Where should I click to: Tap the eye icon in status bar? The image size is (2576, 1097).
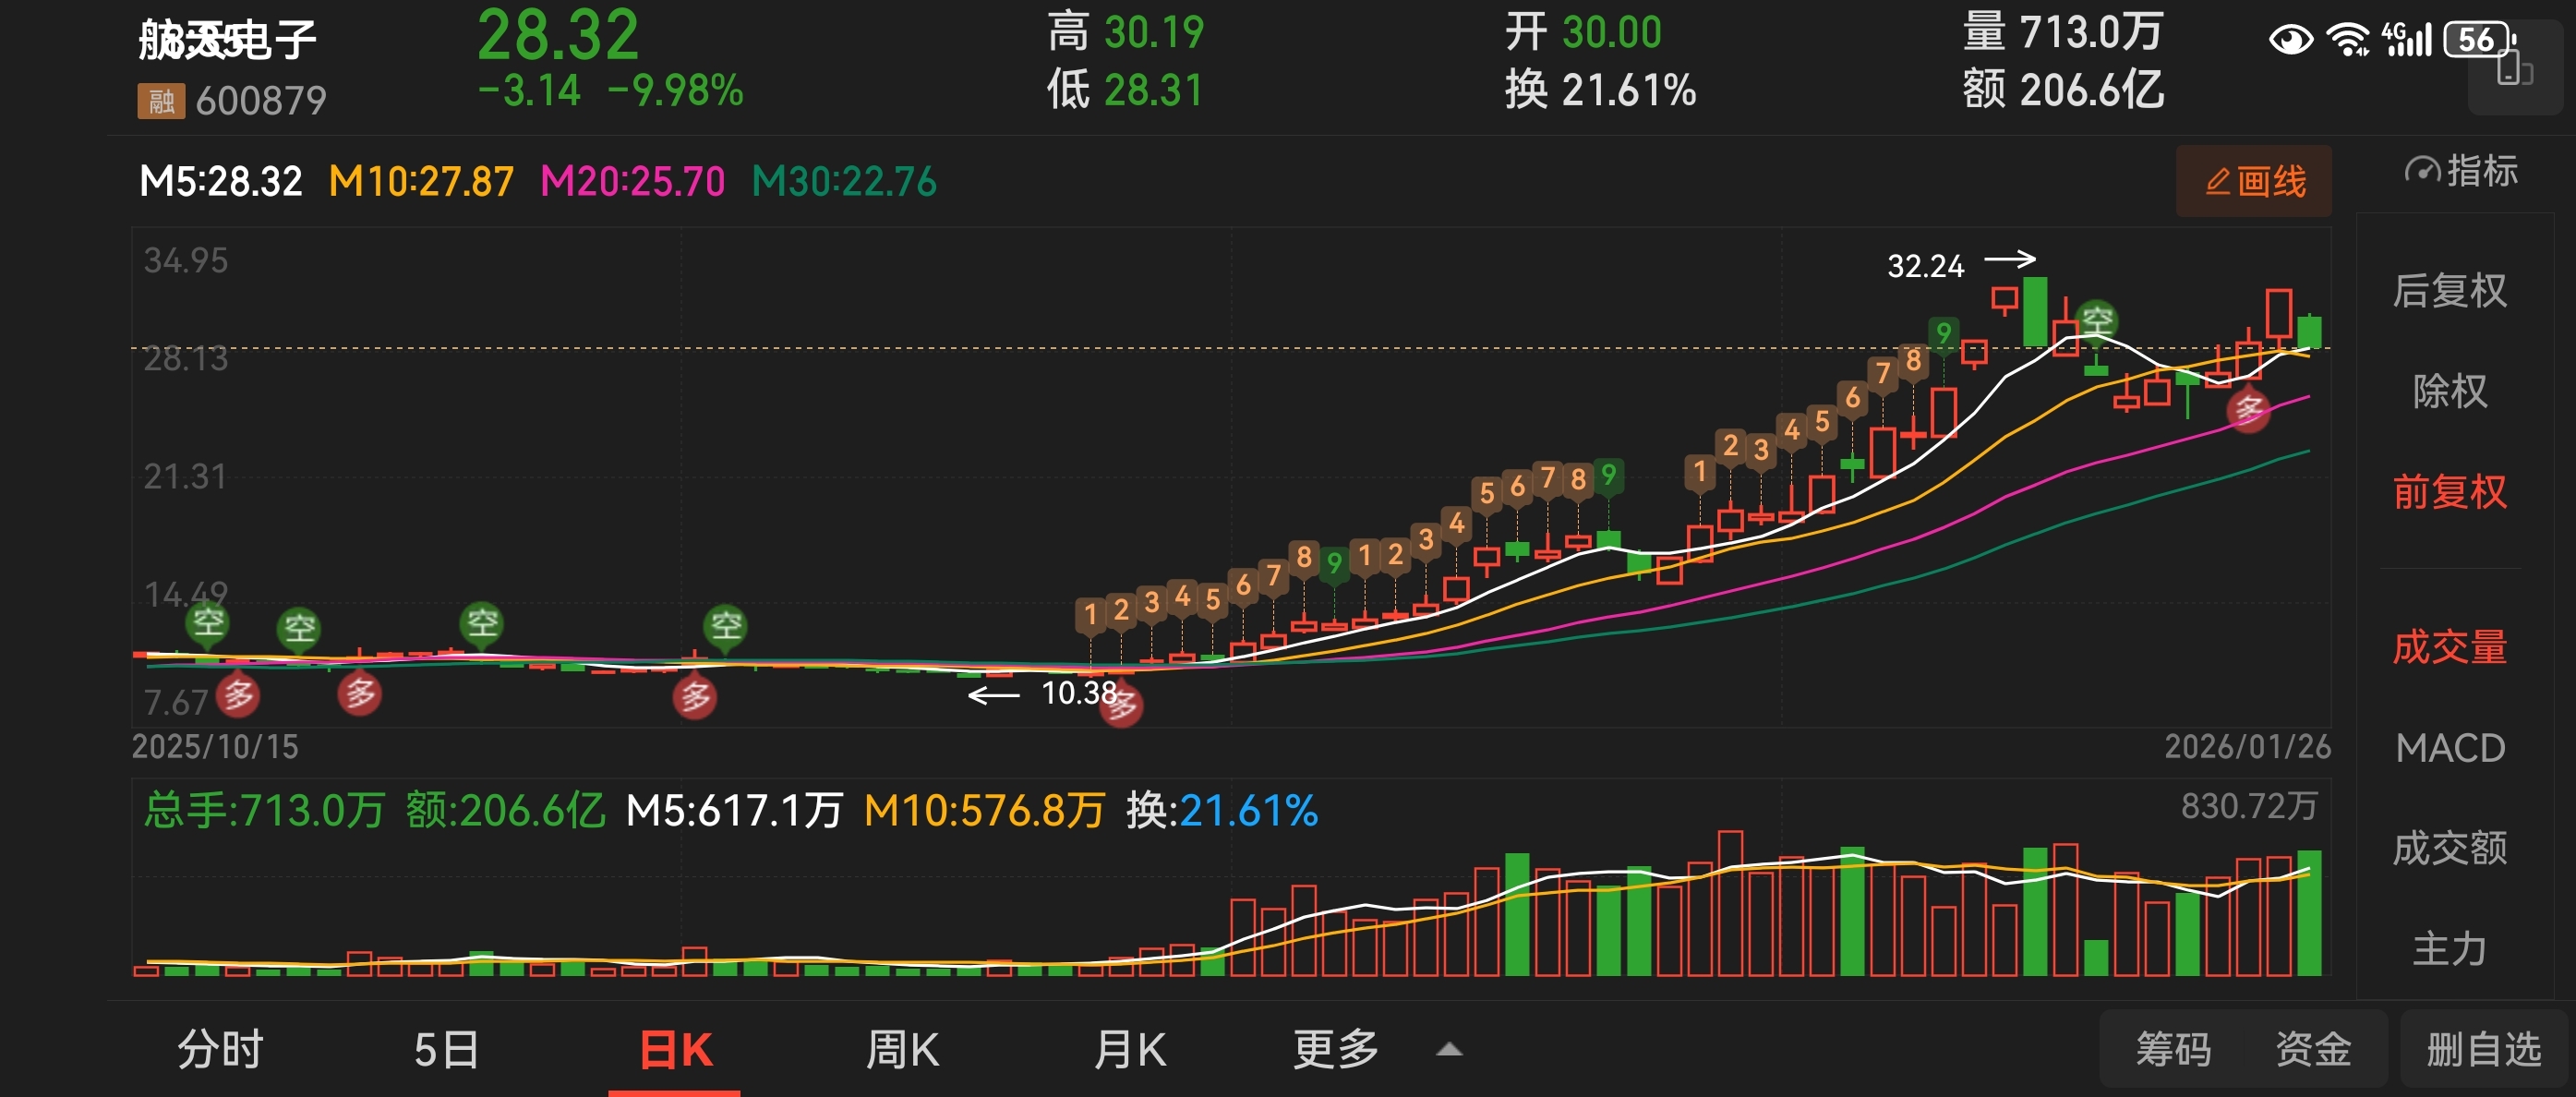[2290, 40]
